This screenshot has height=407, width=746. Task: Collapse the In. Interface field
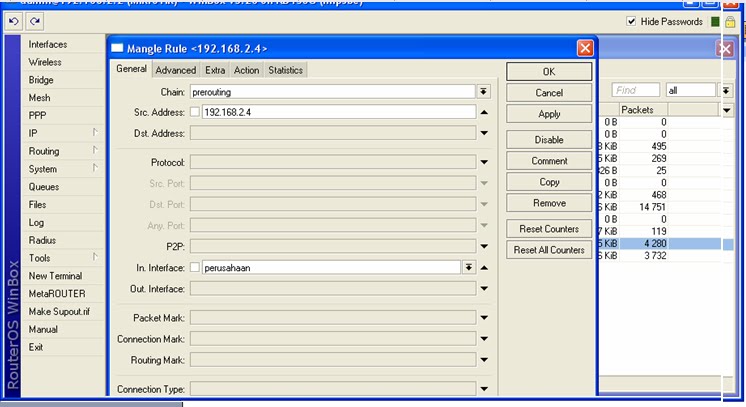click(x=484, y=268)
